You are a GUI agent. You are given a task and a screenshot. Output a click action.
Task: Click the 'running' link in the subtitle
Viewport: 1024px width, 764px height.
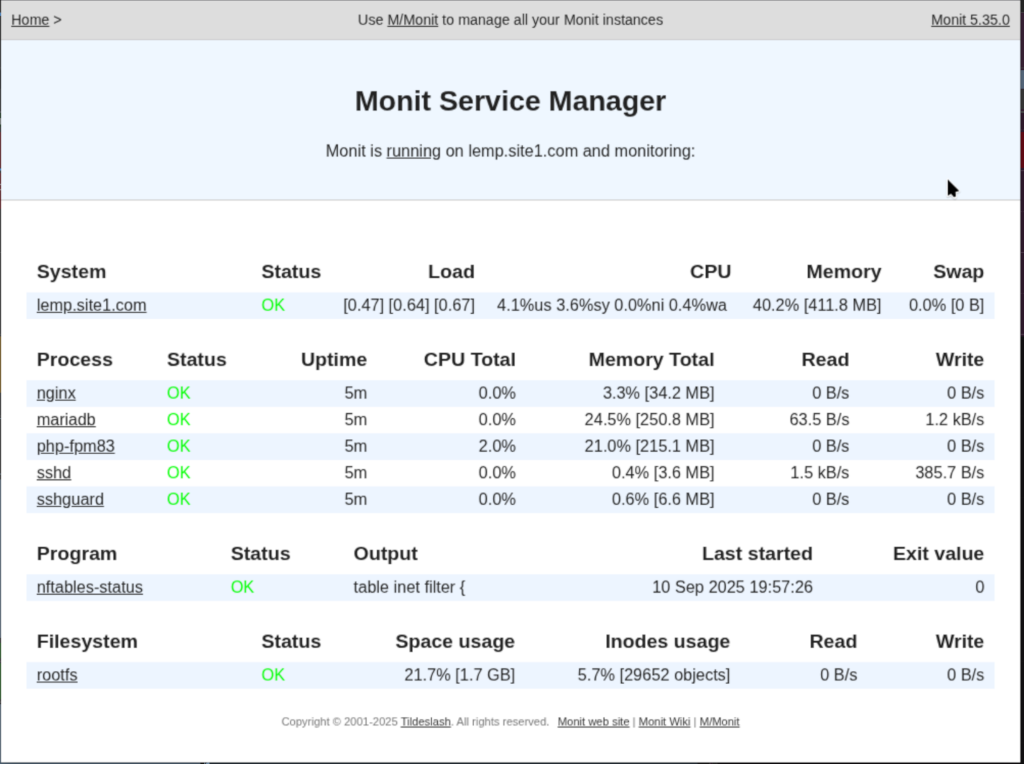pos(413,151)
